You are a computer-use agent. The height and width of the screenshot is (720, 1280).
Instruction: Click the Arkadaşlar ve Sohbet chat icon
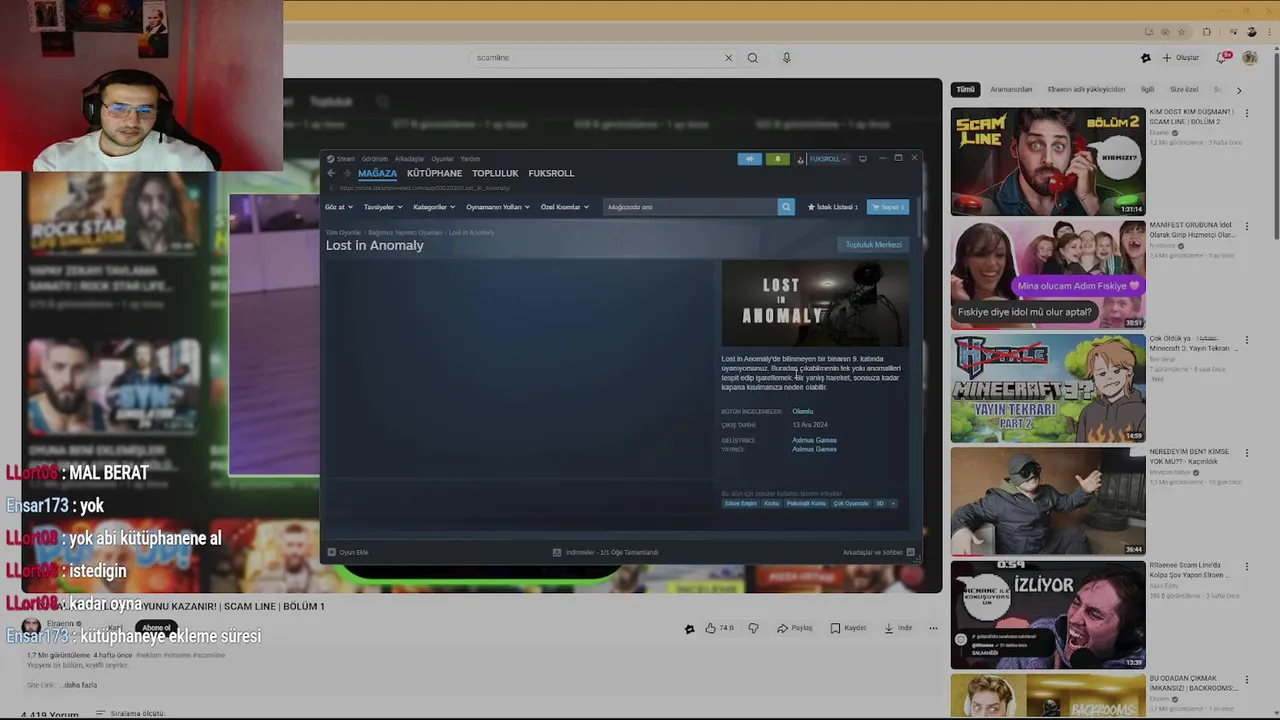pos(910,552)
